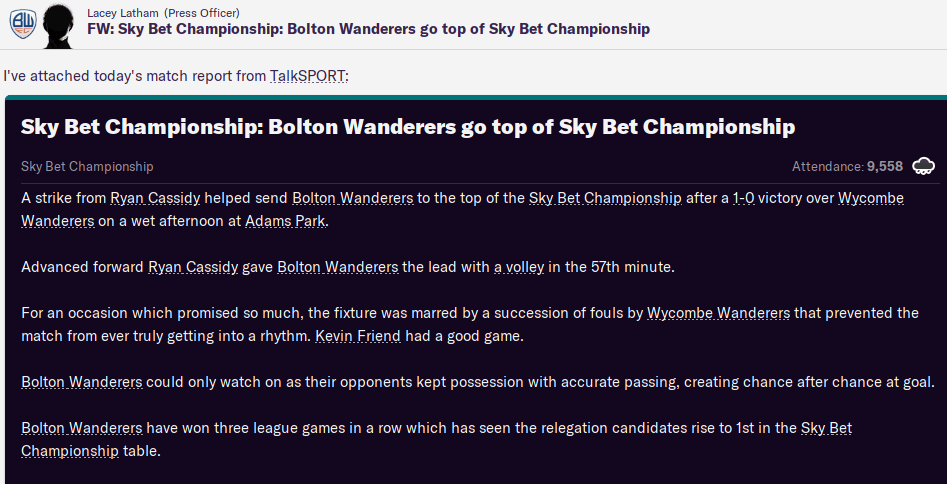The image size is (947, 484).
Task: Click Bolton Wanderers before 'have won three league games'
Action: point(82,428)
